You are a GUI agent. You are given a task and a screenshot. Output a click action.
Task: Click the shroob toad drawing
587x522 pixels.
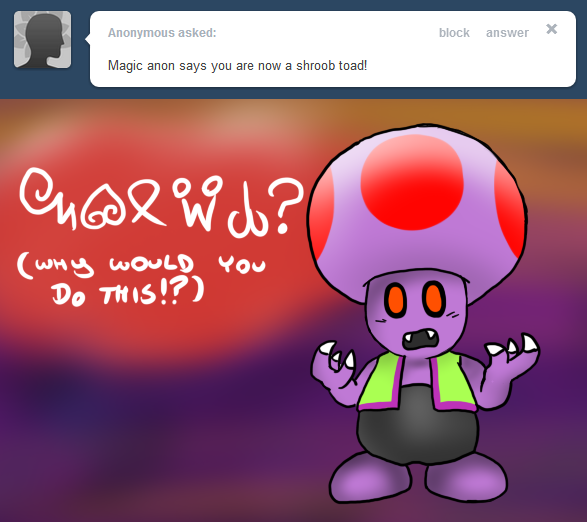[422, 314]
